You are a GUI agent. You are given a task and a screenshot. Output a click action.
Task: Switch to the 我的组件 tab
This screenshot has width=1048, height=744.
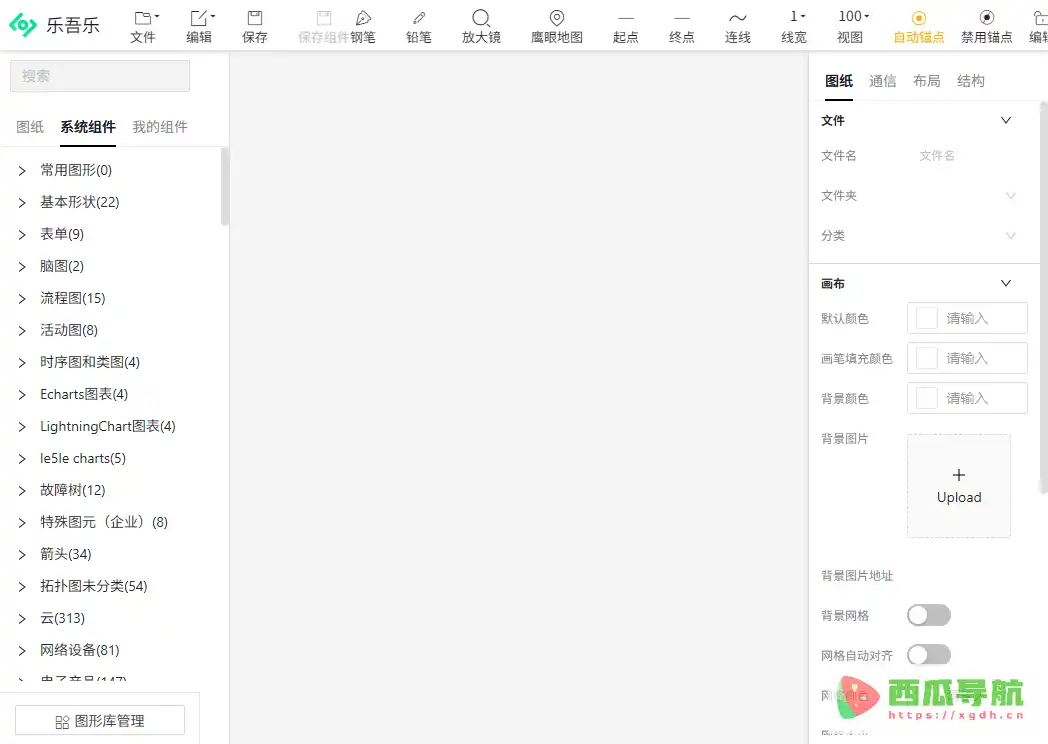click(160, 127)
